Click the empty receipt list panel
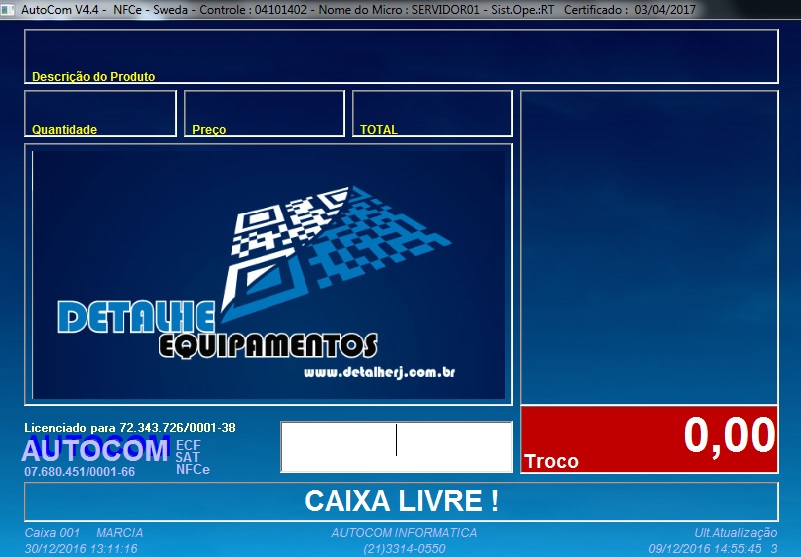This screenshot has width=801, height=557. pos(649,248)
